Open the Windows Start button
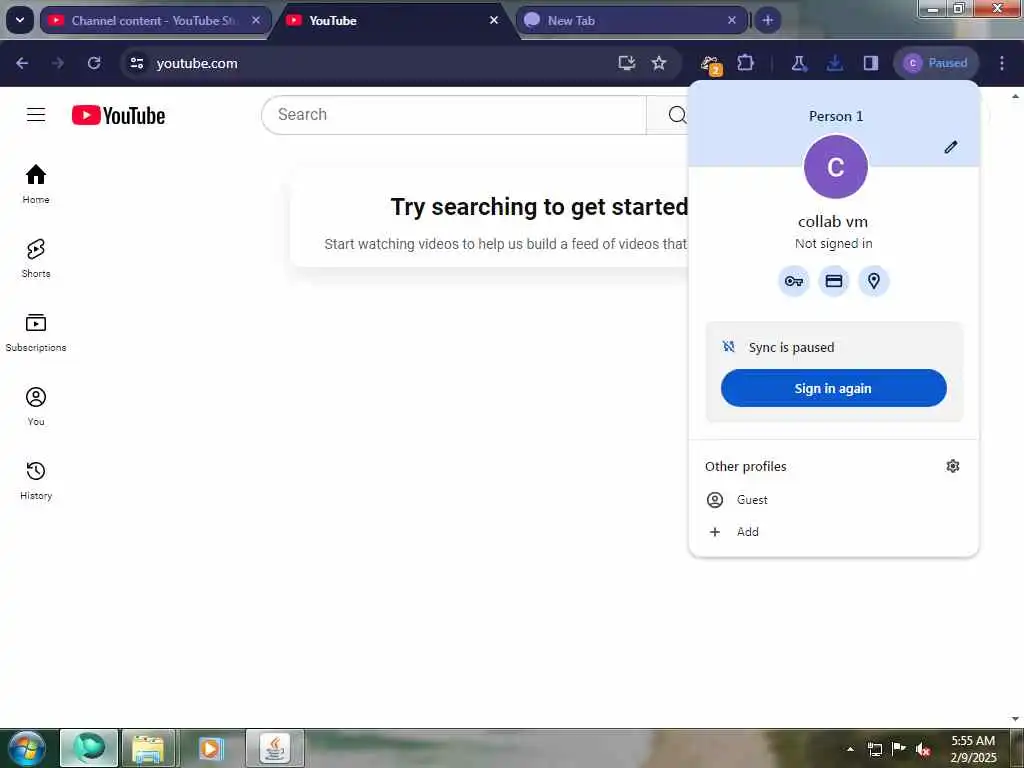Image resolution: width=1024 pixels, height=768 pixels. 26,748
